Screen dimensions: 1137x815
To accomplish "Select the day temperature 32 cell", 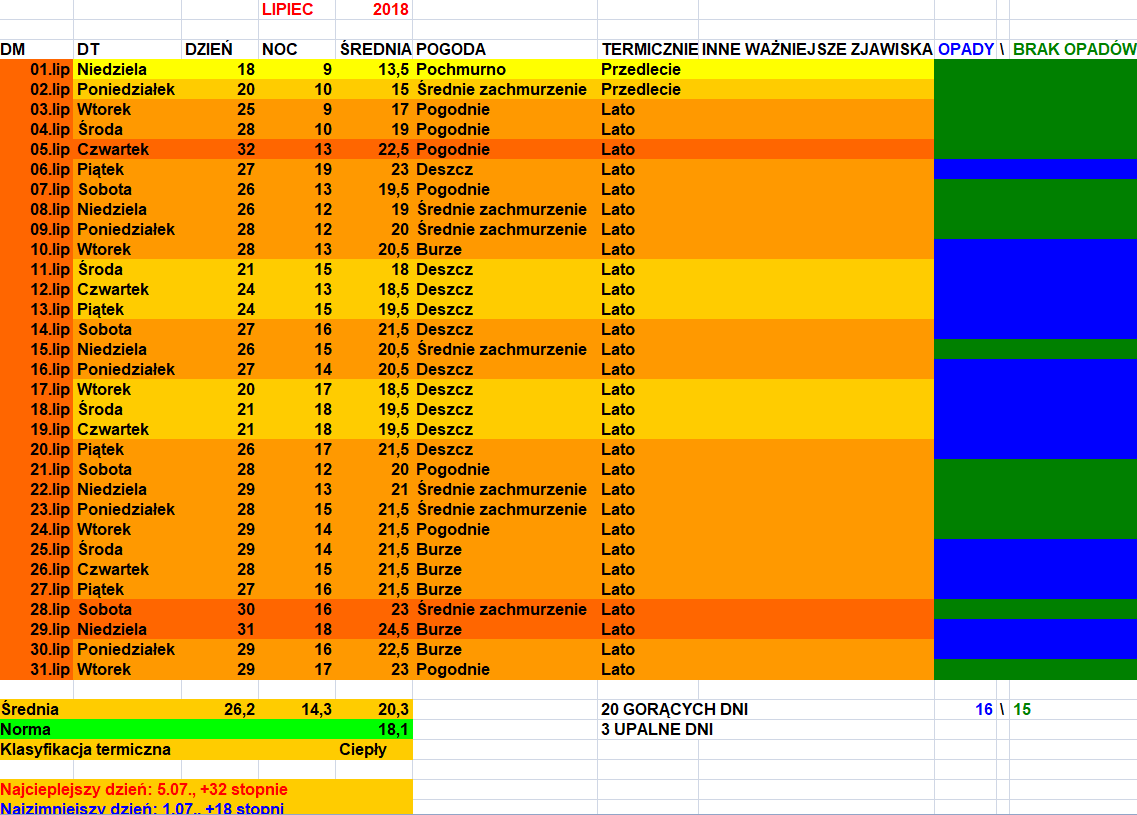I will click(x=220, y=149).
